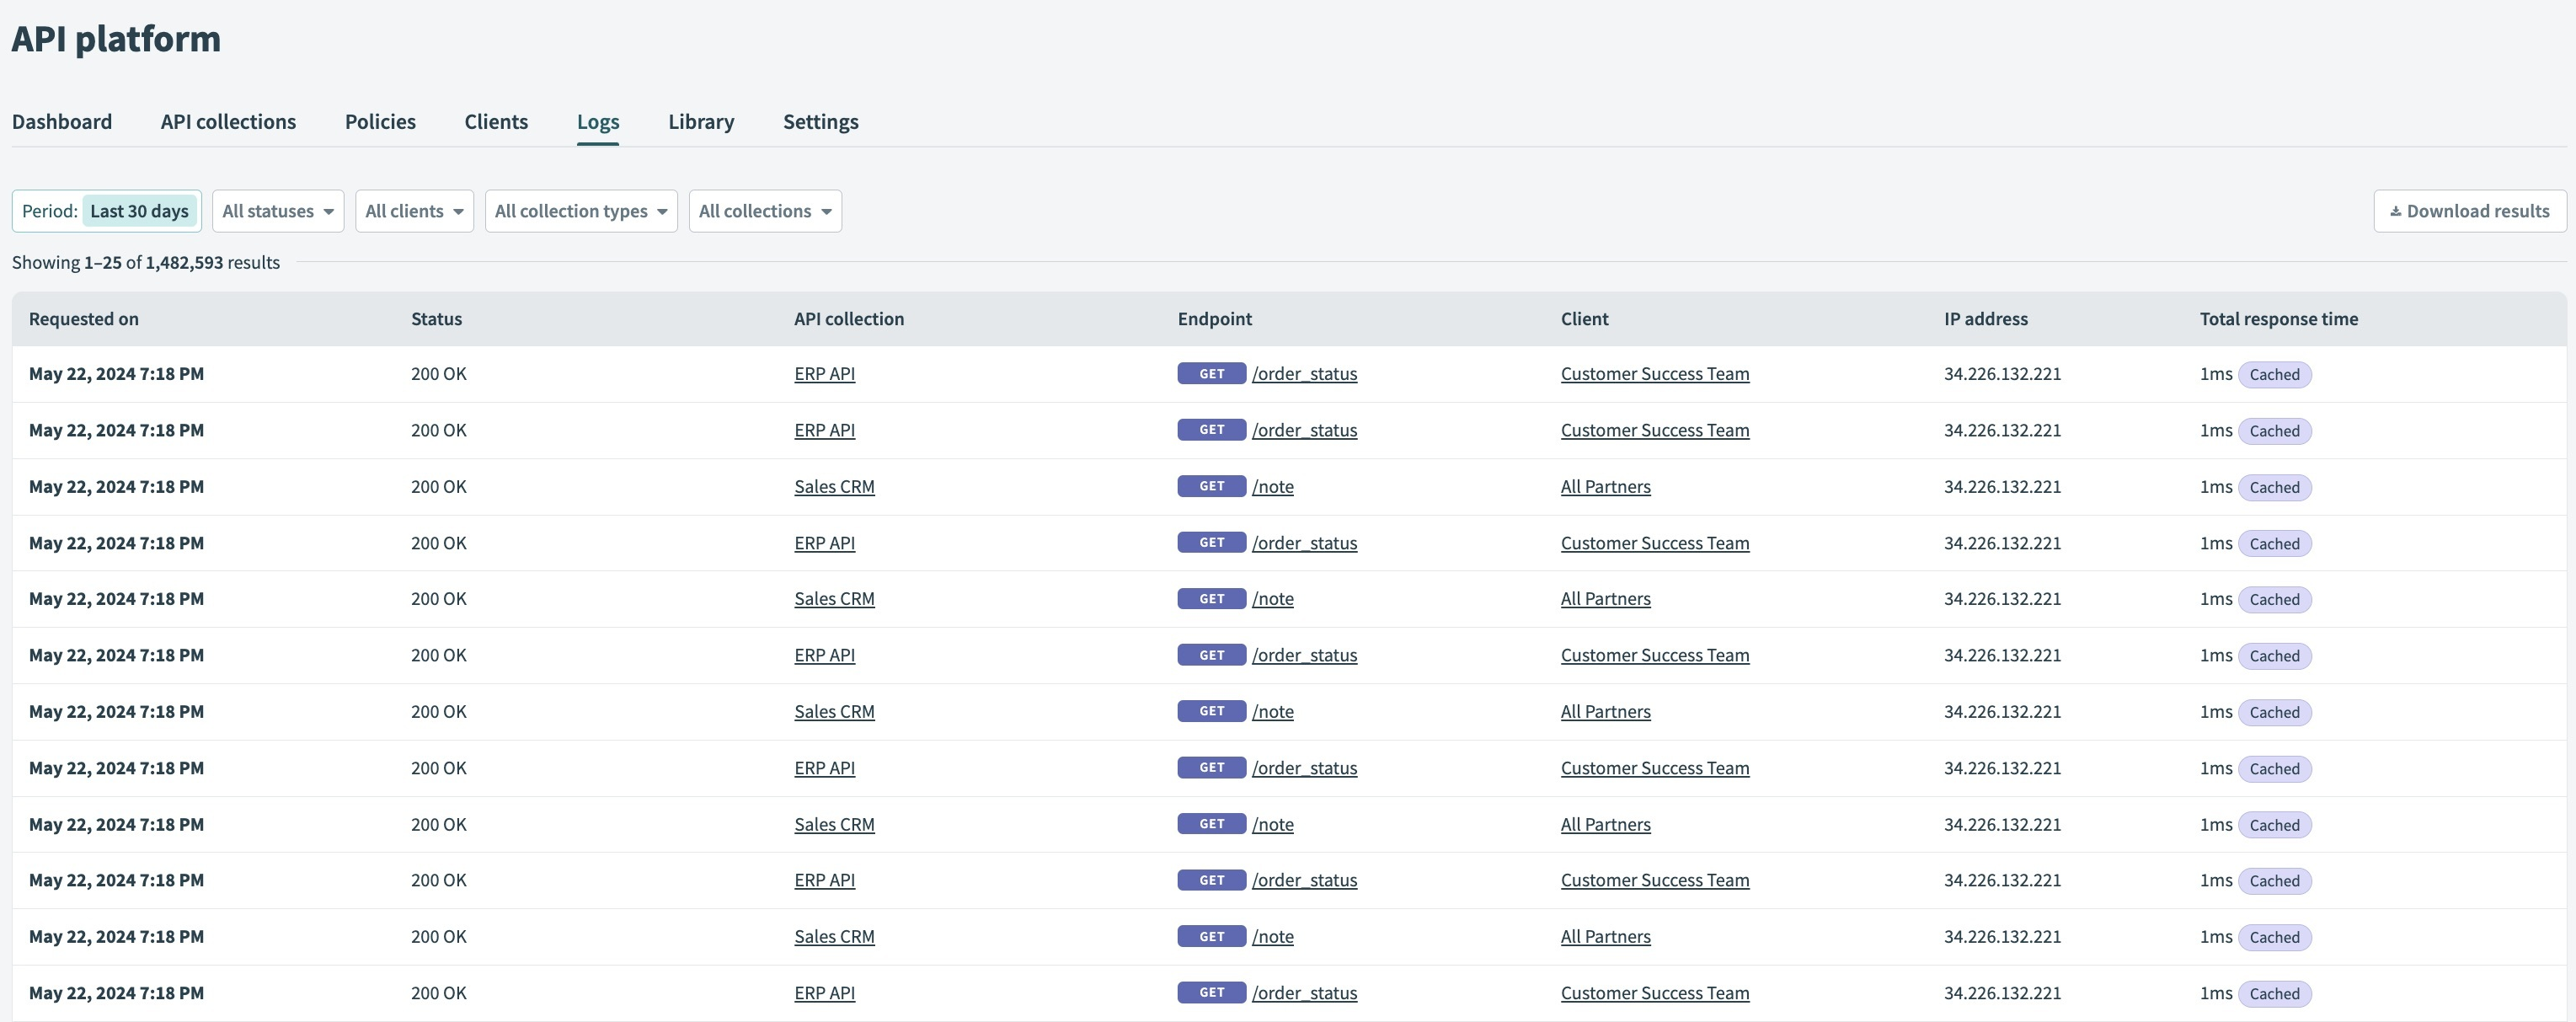Viewport: 2576px width, 1022px height.
Task: Open the Settings tab
Action: click(820, 121)
